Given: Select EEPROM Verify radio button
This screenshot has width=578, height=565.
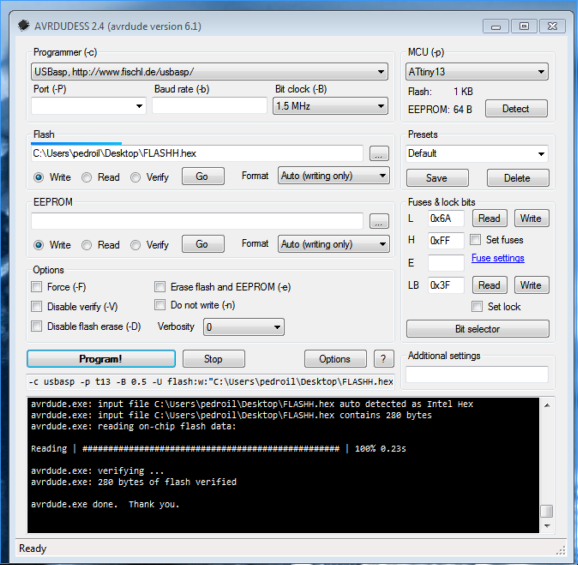Looking at the screenshot, I should (x=135, y=245).
